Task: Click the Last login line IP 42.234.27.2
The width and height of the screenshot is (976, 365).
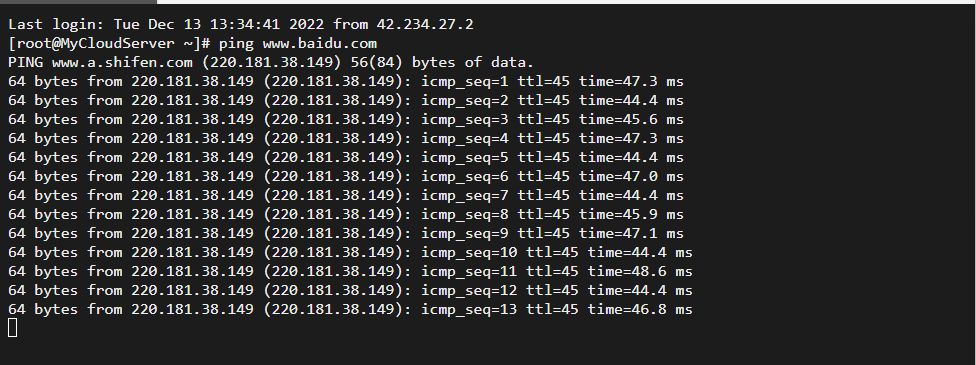Action: (425, 24)
